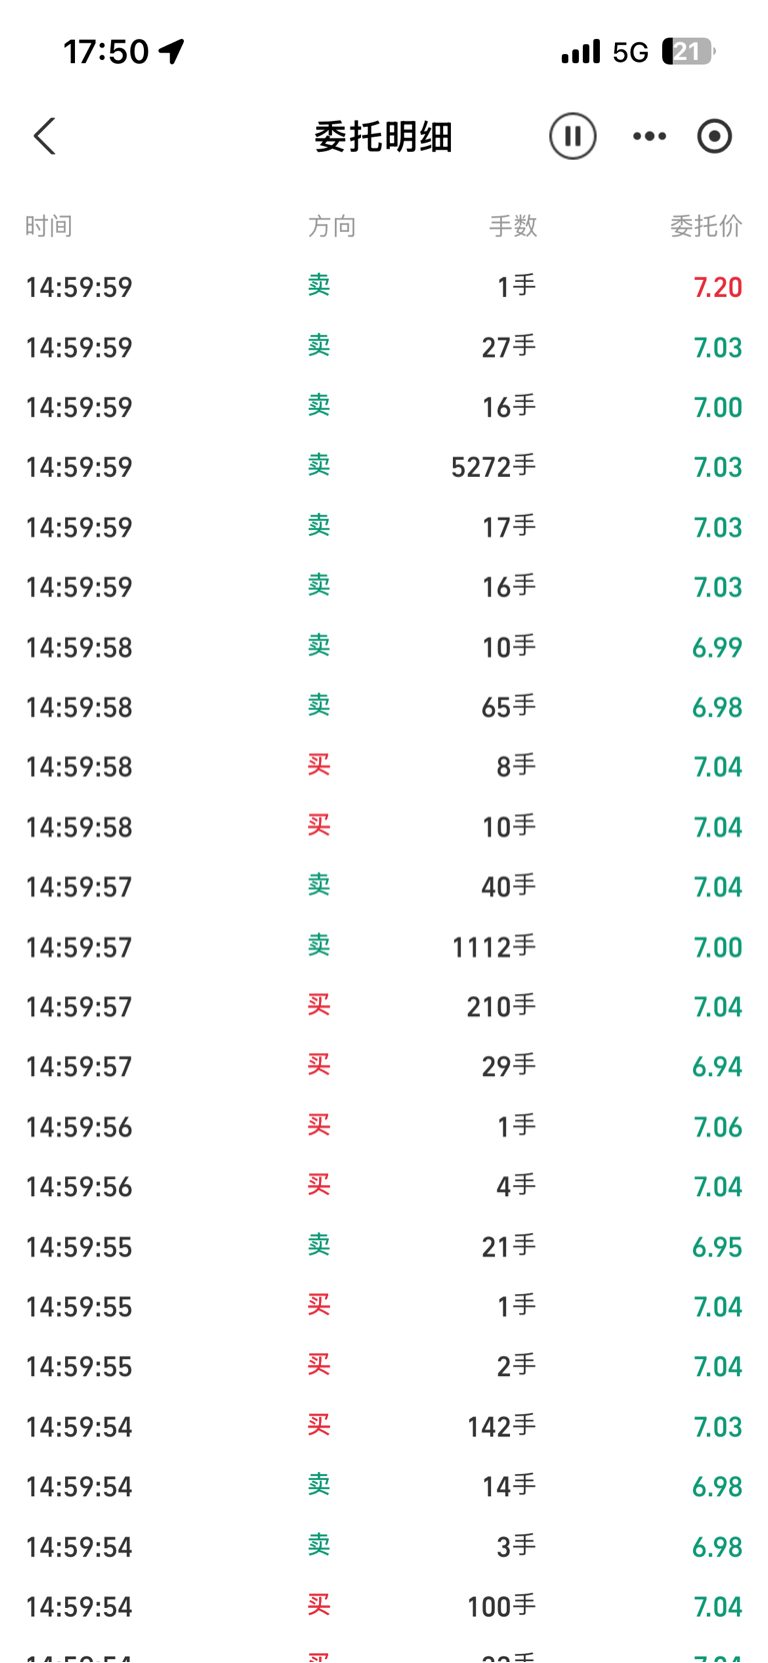Select the 210手 buy order row
Viewport: 768px width, 1663px height.
pyautogui.click(x=384, y=1007)
